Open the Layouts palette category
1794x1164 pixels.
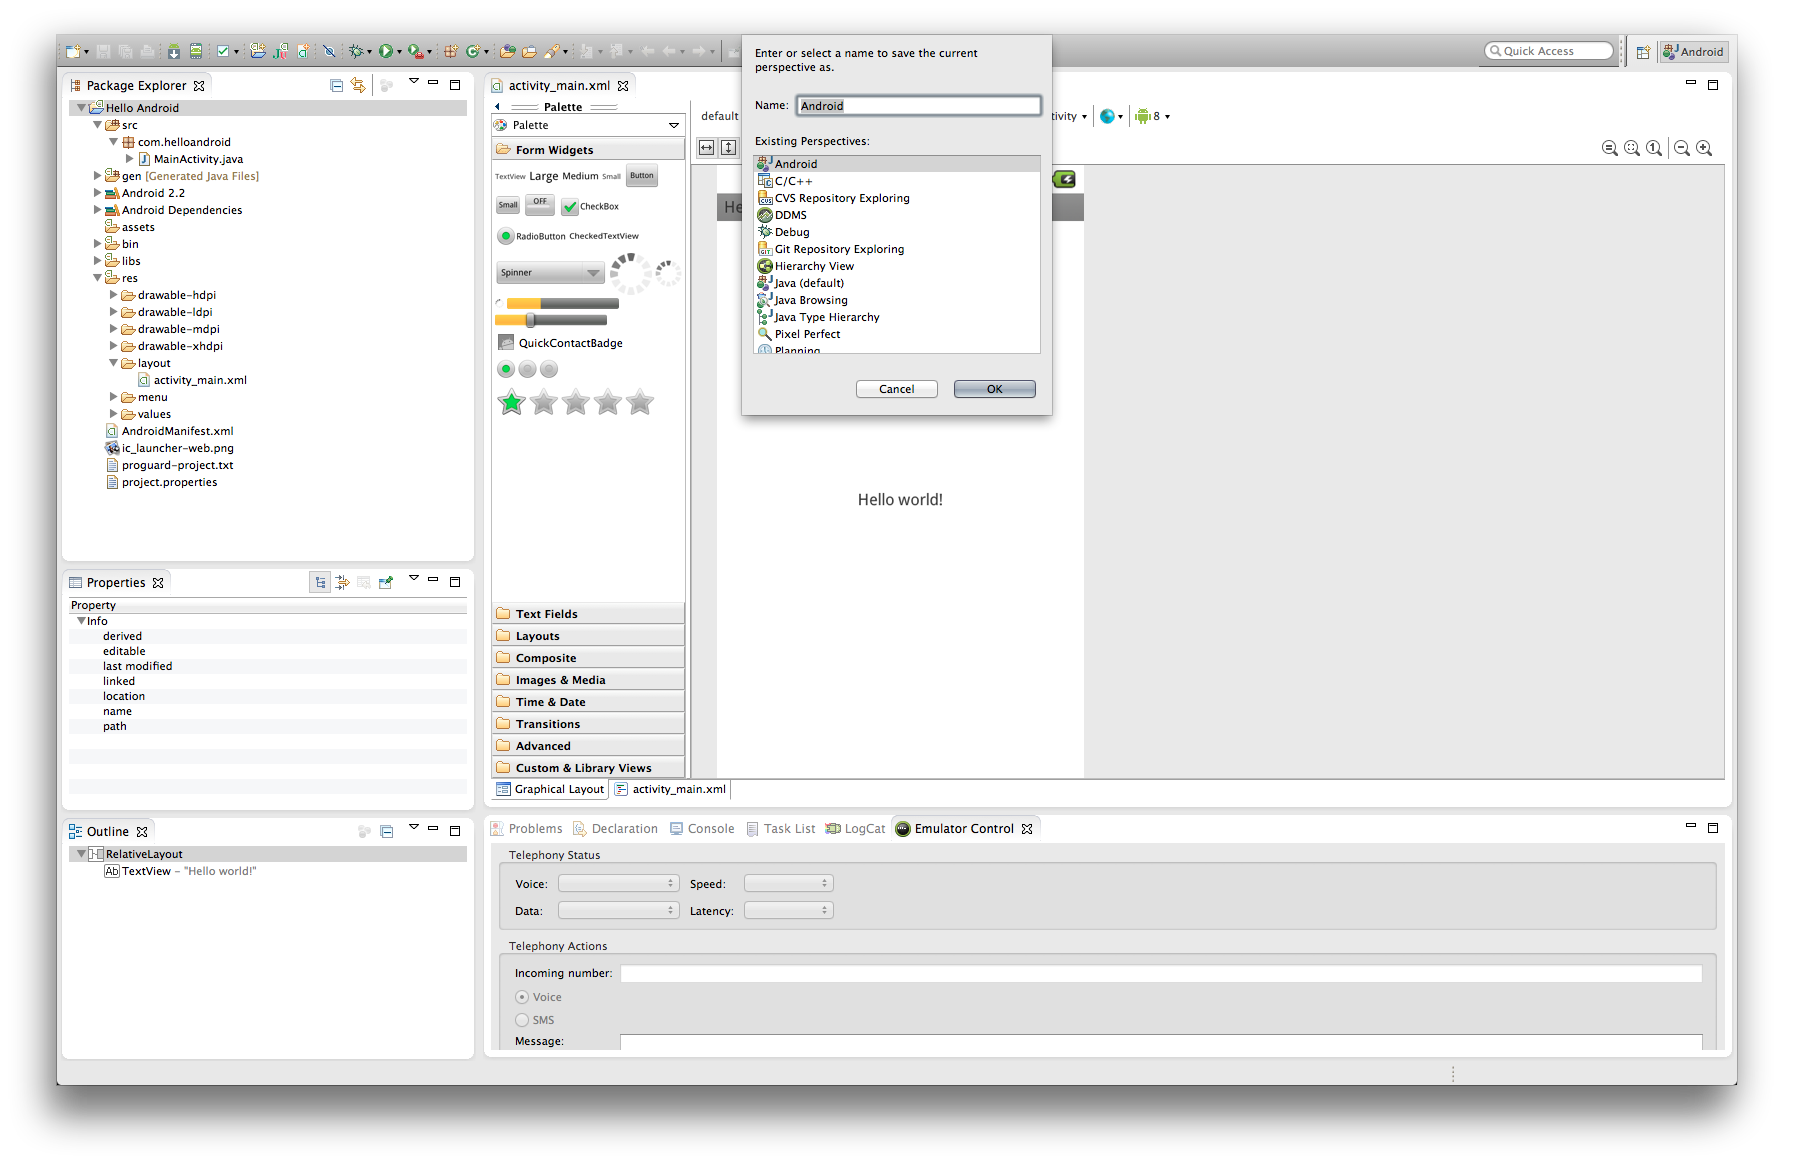pos(588,636)
